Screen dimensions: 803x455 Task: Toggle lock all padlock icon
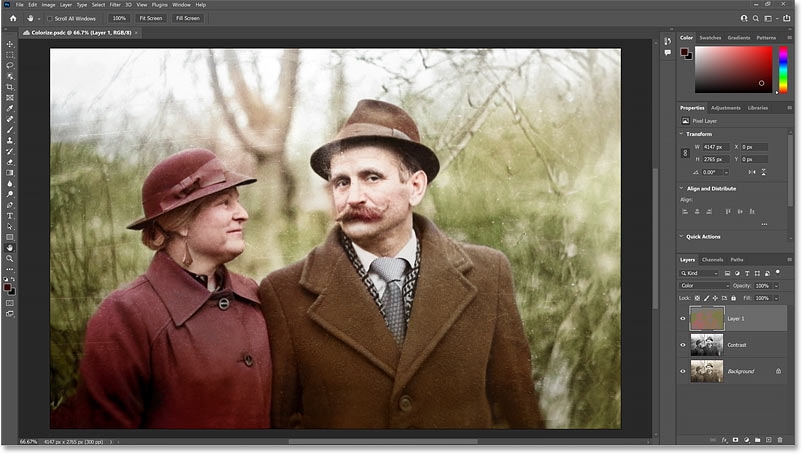(x=733, y=298)
